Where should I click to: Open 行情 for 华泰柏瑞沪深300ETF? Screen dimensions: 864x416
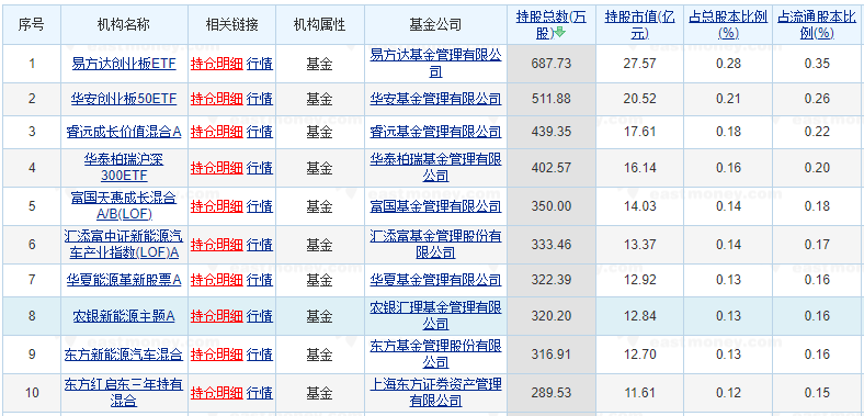260,168
